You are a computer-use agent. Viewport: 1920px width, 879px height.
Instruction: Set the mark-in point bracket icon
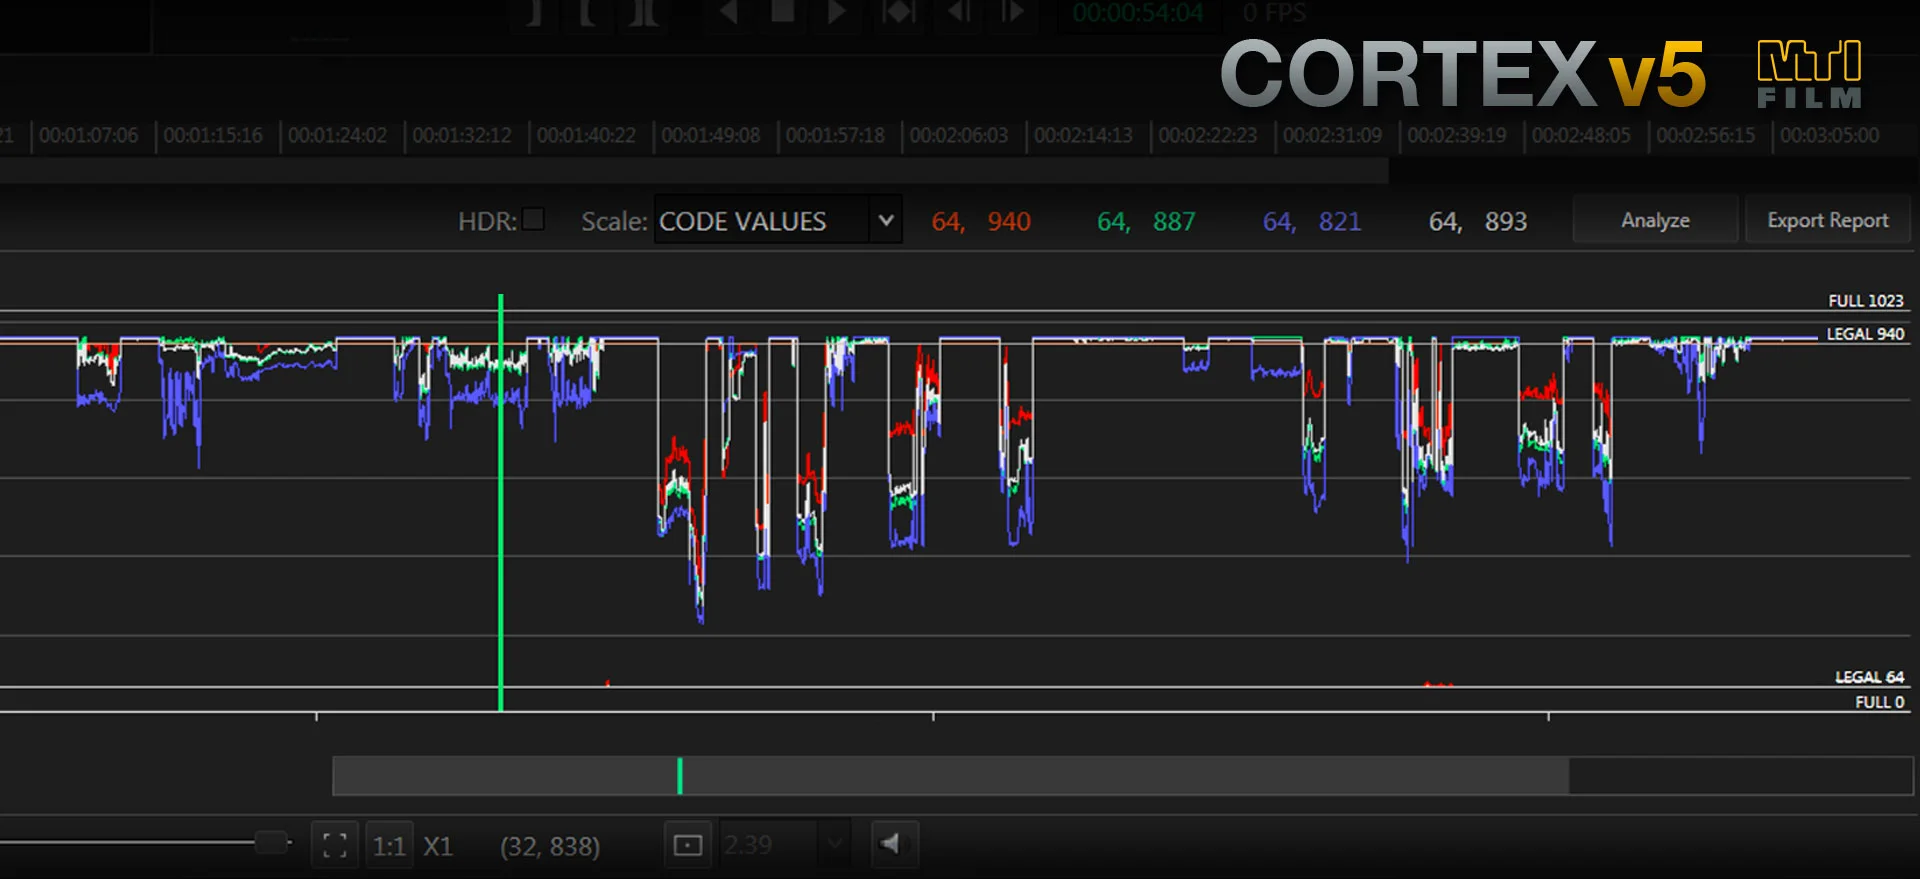click(x=535, y=13)
